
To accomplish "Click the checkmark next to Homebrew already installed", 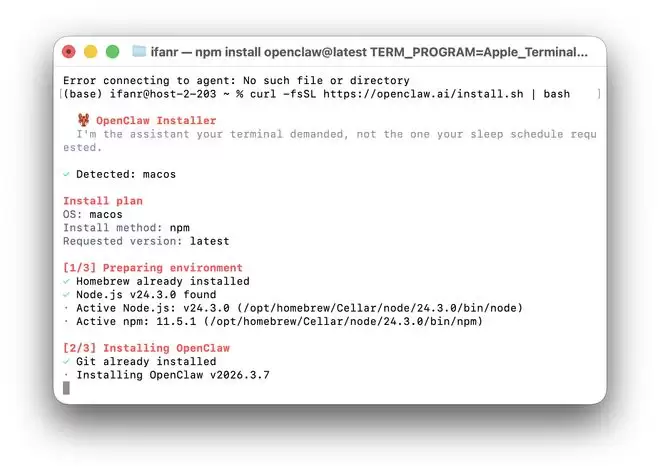I will click(66, 281).
